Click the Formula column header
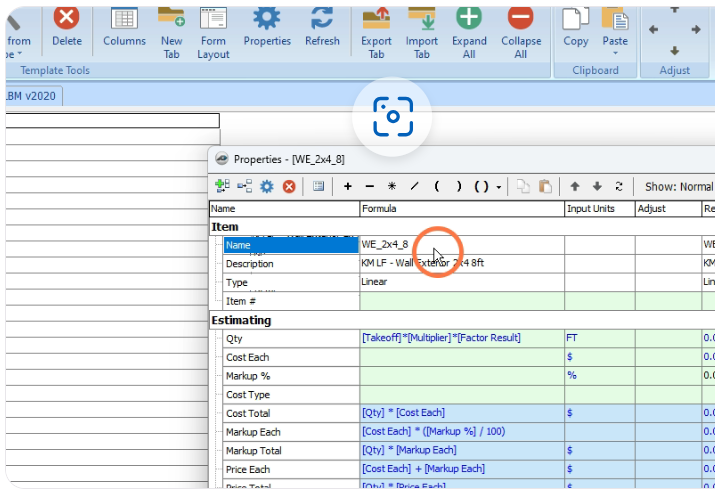This screenshot has height=502, width=715. tap(461, 209)
